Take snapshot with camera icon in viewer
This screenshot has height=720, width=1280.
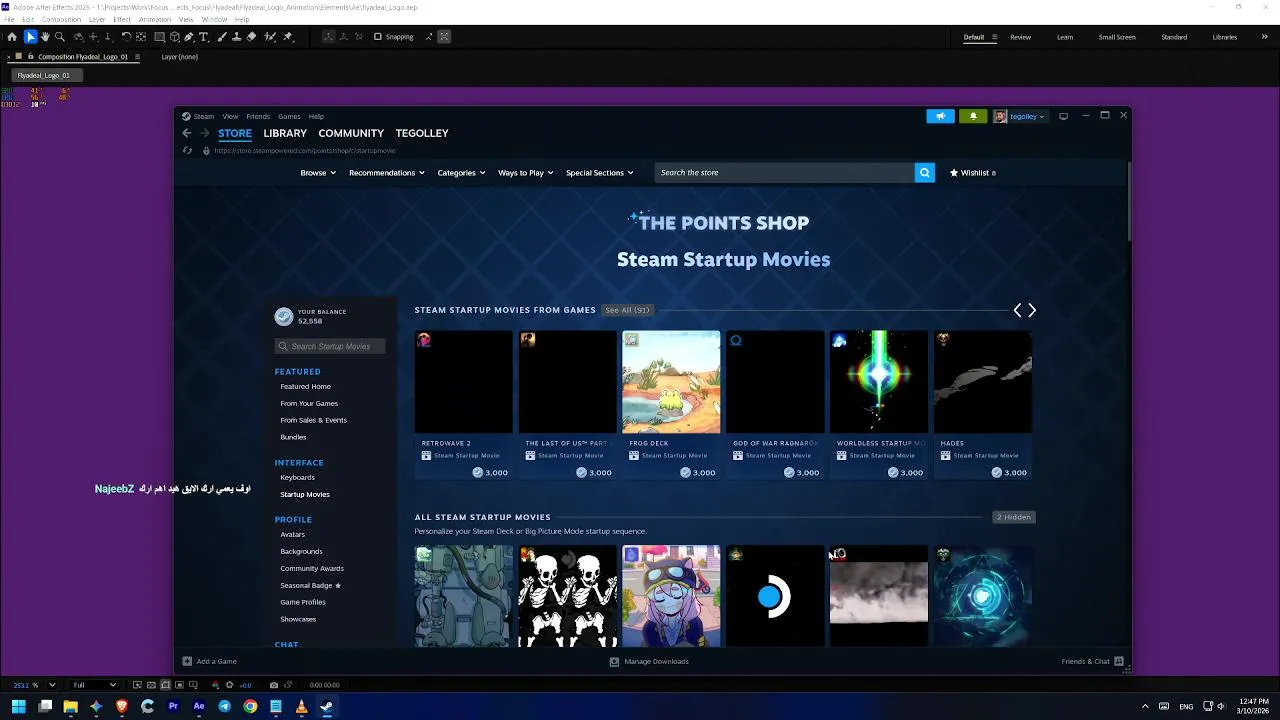(x=273, y=685)
